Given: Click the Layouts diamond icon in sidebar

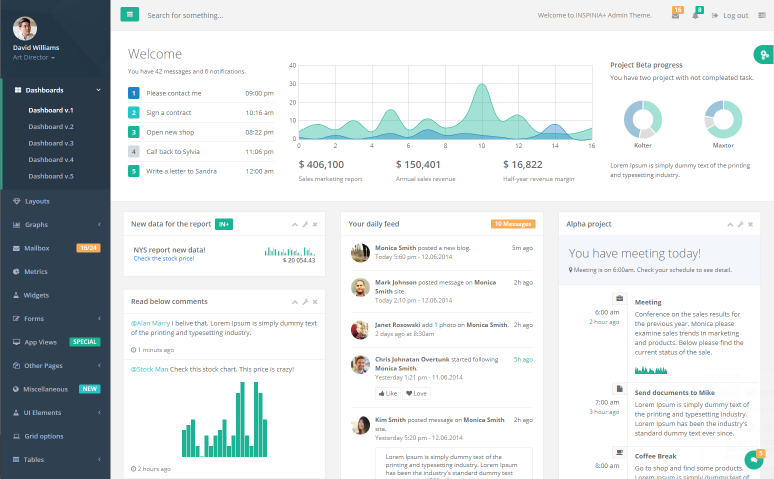Looking at the screenshot, I should pyautogui.click(x=16, y=201).
